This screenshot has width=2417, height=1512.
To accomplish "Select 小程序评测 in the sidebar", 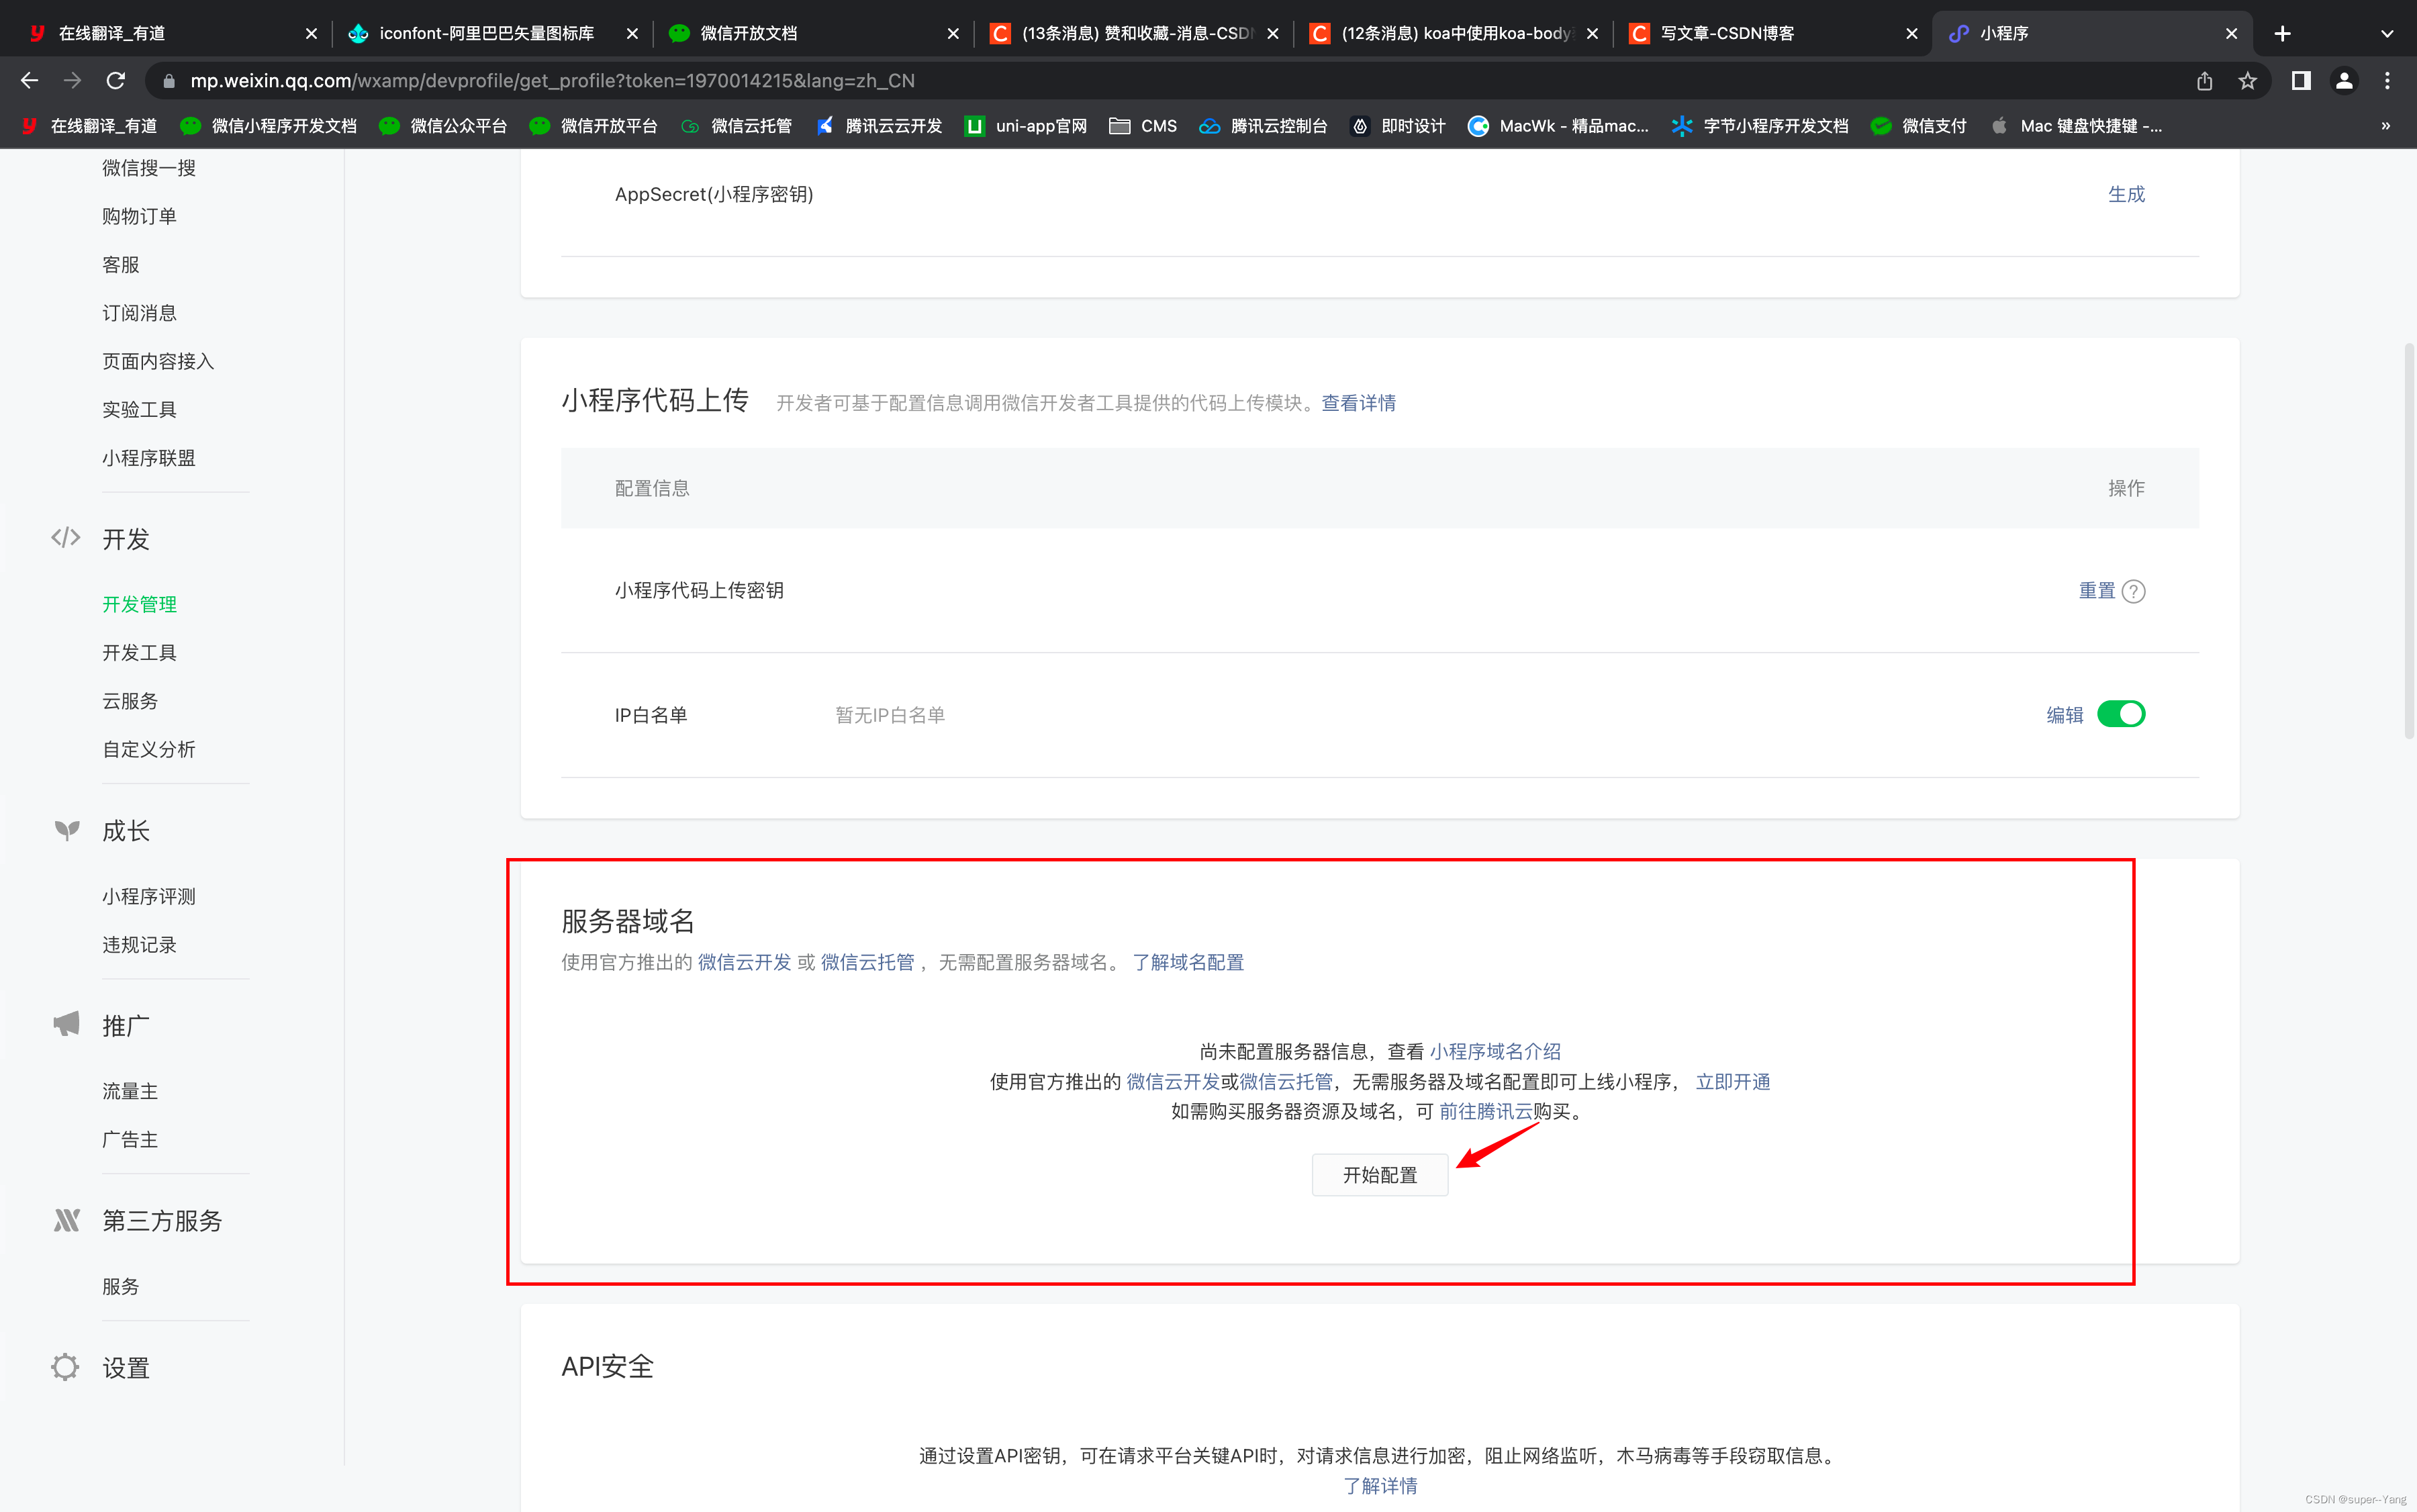I will coord(149,896).
